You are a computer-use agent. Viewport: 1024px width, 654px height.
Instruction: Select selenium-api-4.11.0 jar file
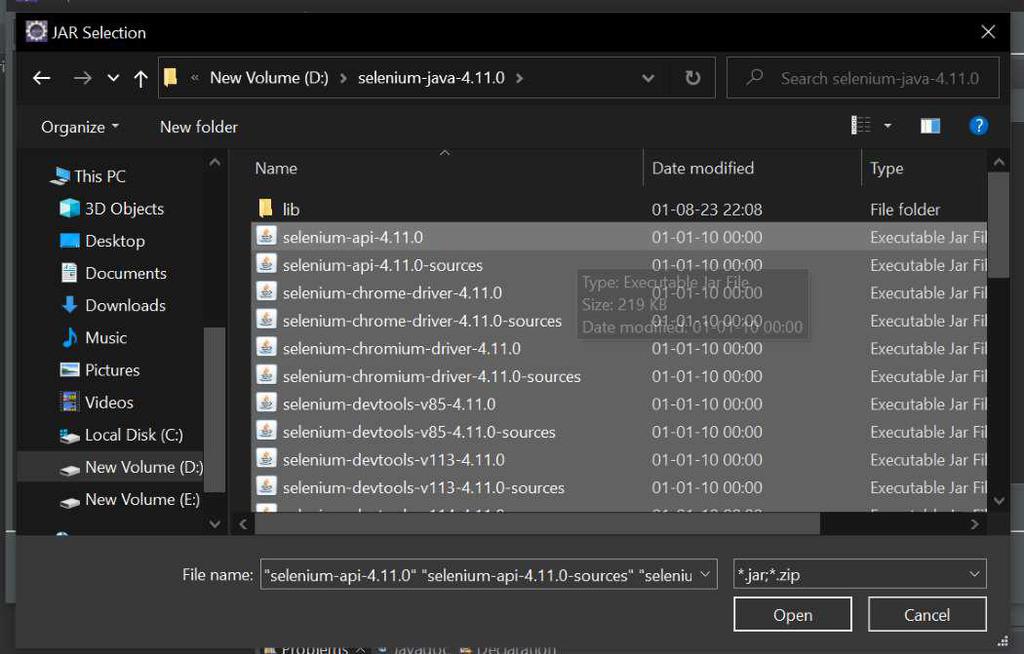pos(618,237)
